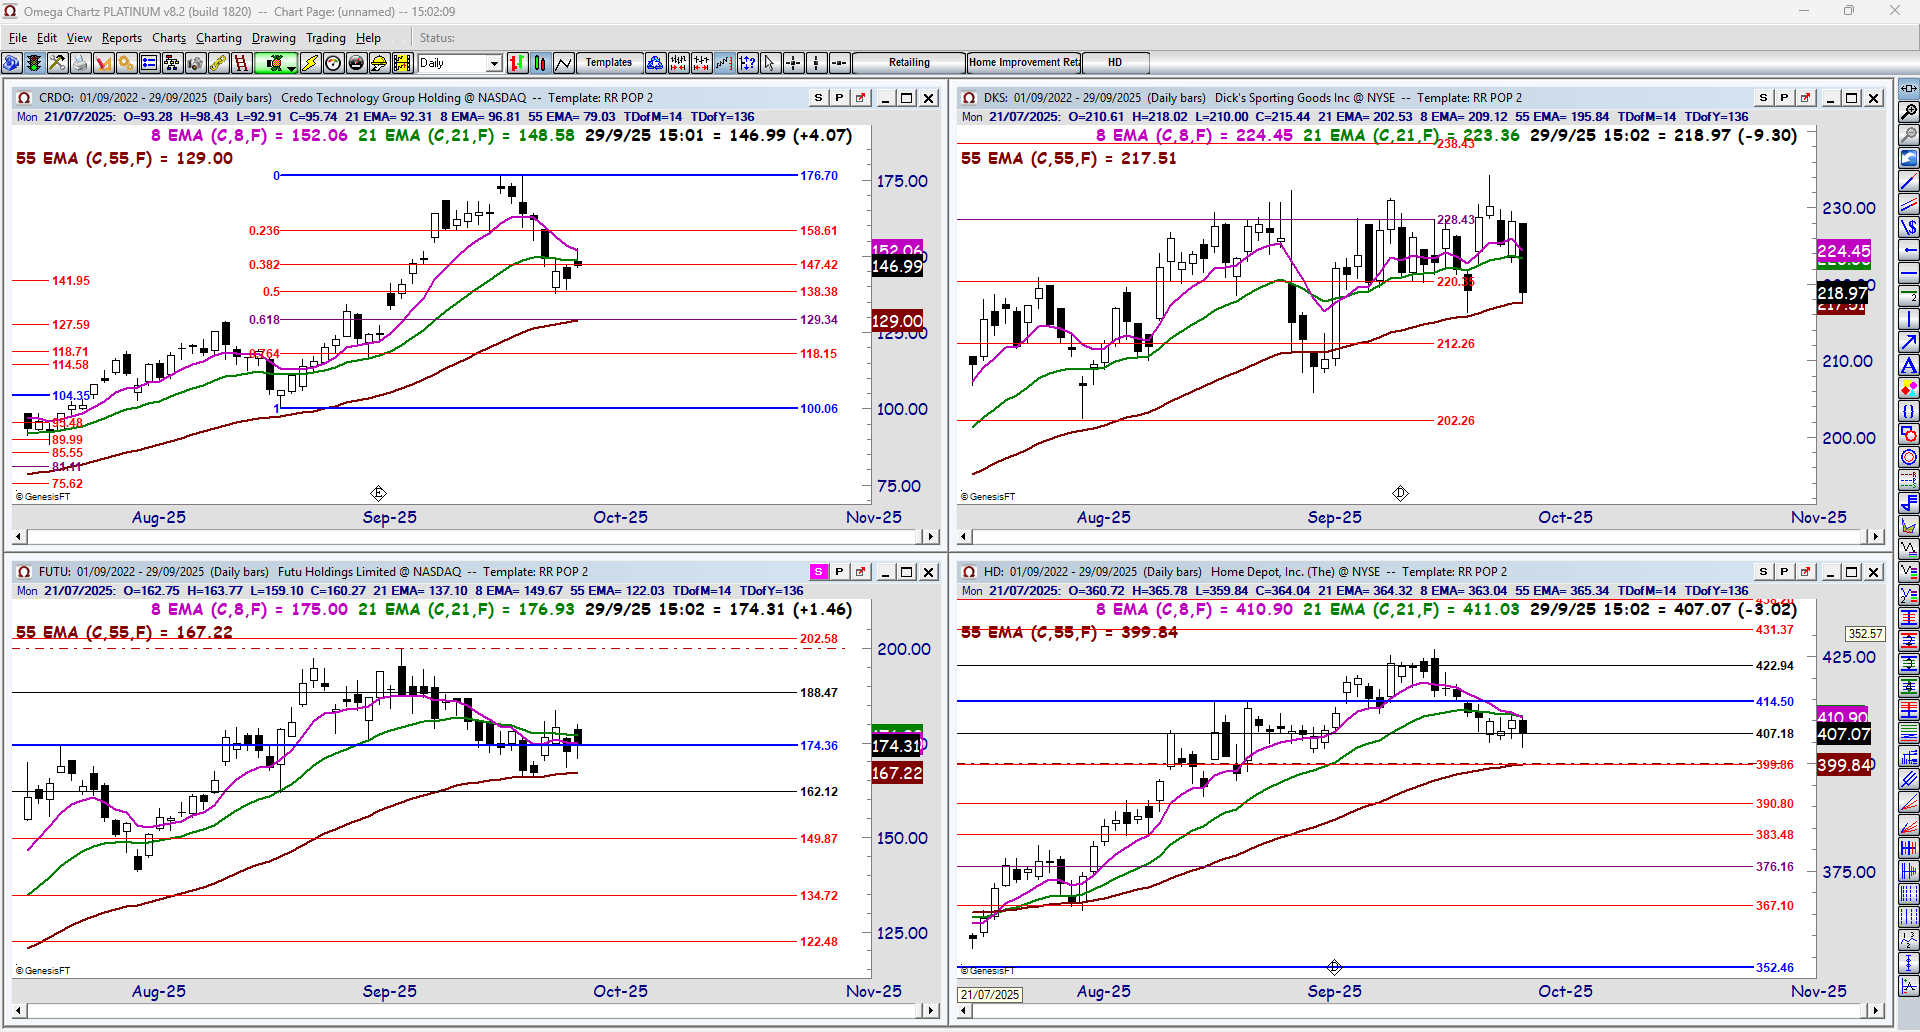Click the pop-out icon on HD chart
This screenshot has width=1920, height=1032.
1805,572
